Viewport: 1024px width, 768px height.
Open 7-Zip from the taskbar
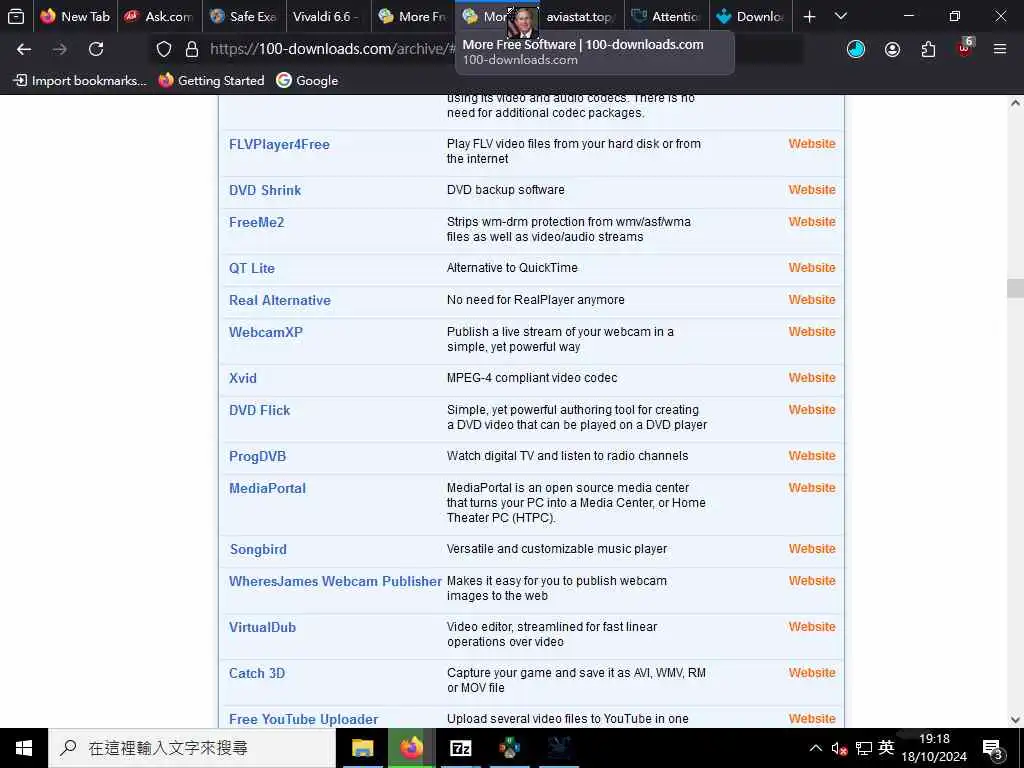[x=460, y=748]
